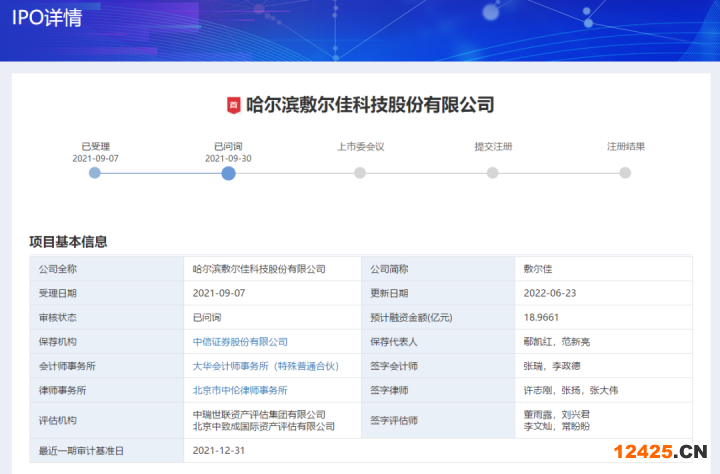
Task: Select the 注册结果 timeline dot
Action: [x=625, y=172]
